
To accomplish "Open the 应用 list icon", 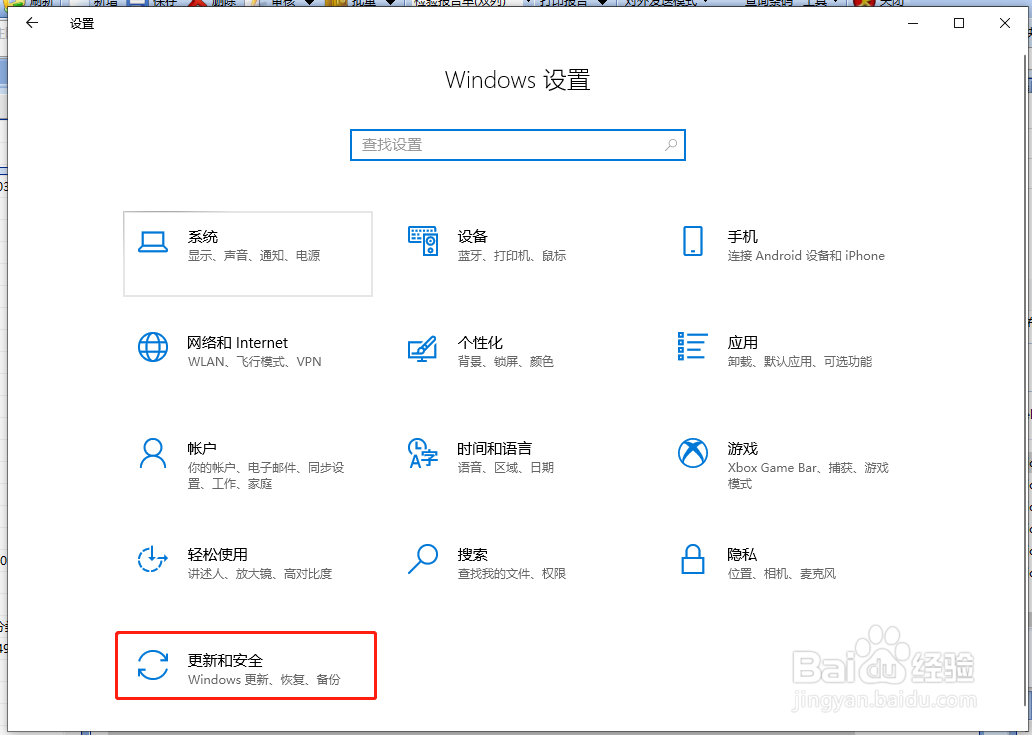I will pos(692,346).
